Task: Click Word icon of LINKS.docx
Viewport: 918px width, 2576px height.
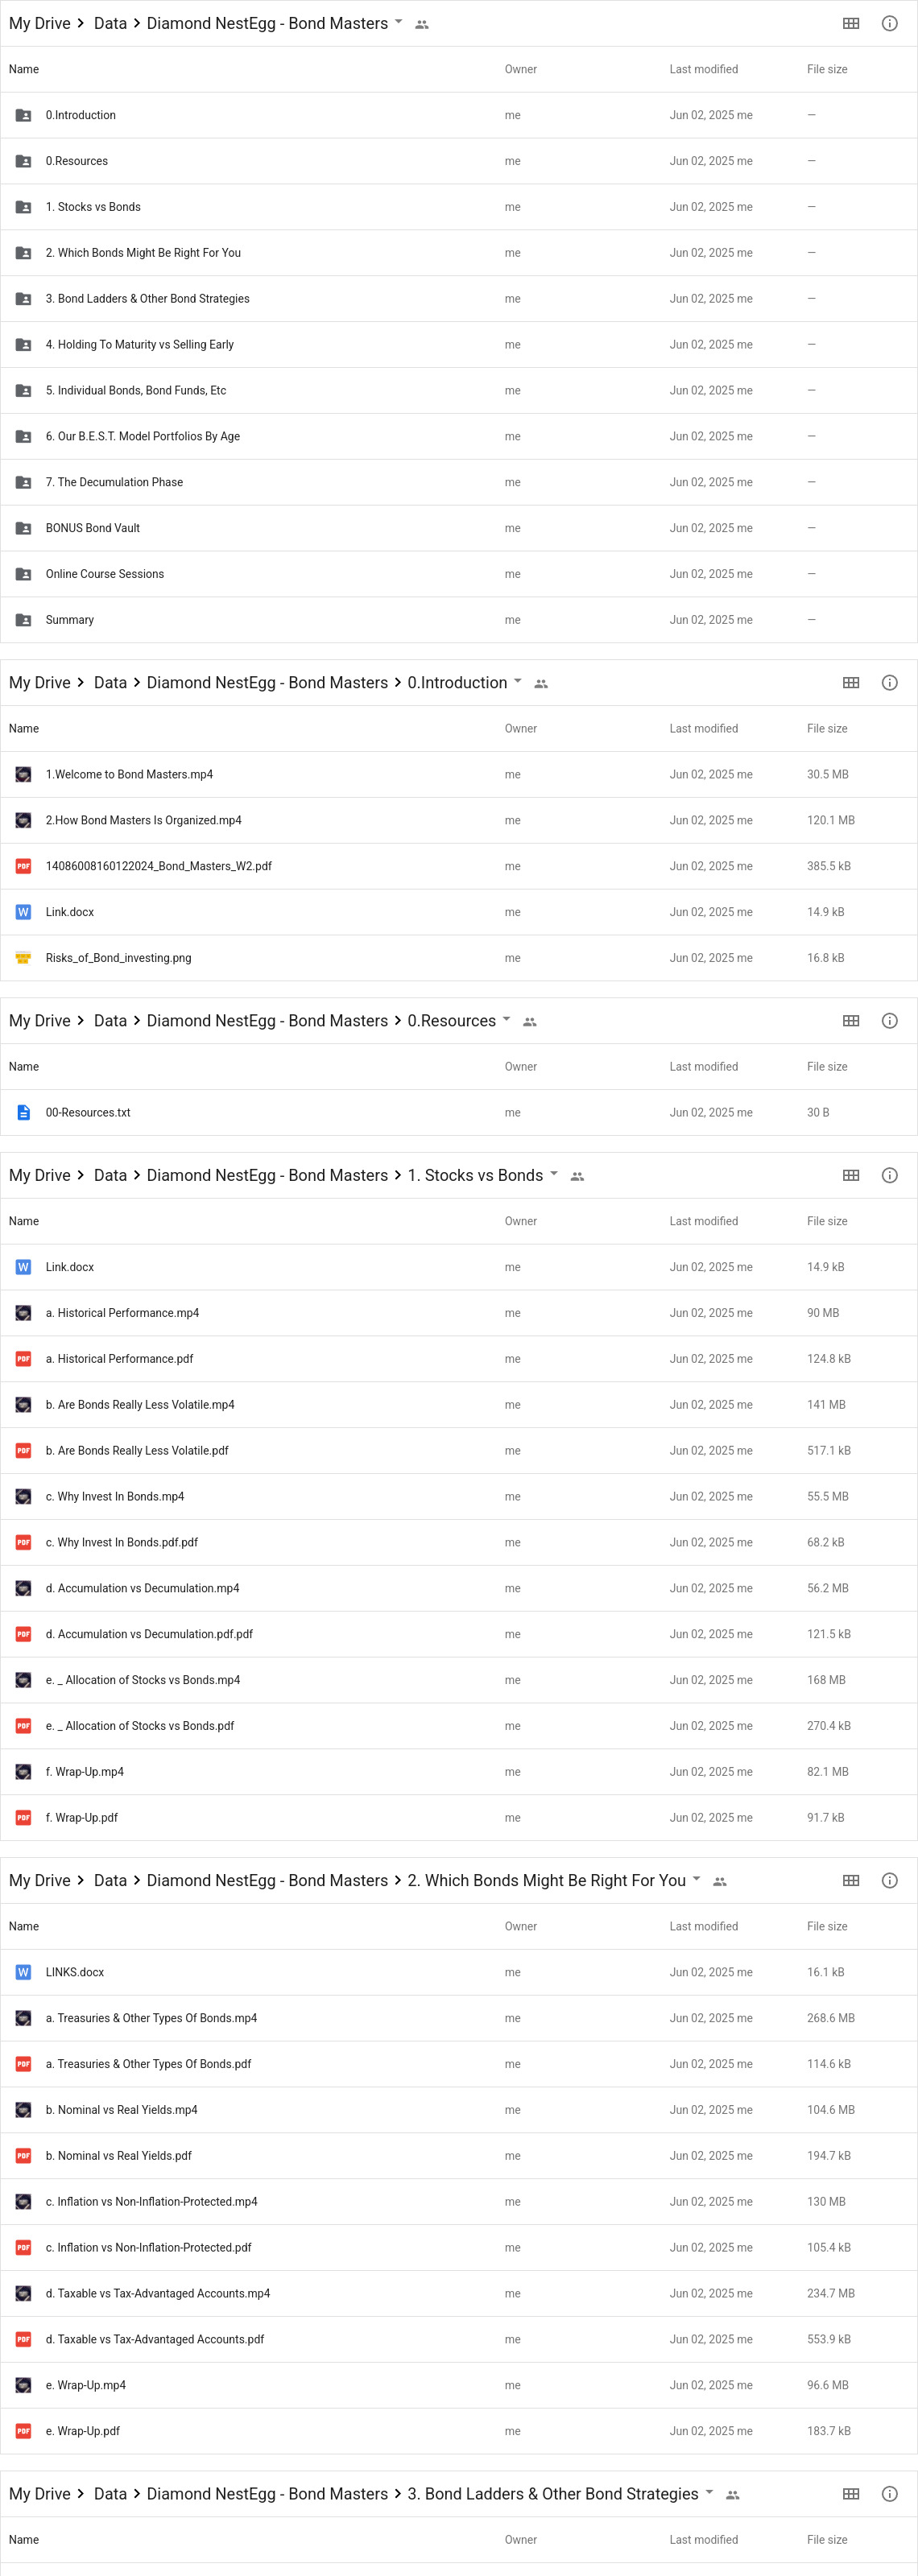Action: pos(23,1972)
